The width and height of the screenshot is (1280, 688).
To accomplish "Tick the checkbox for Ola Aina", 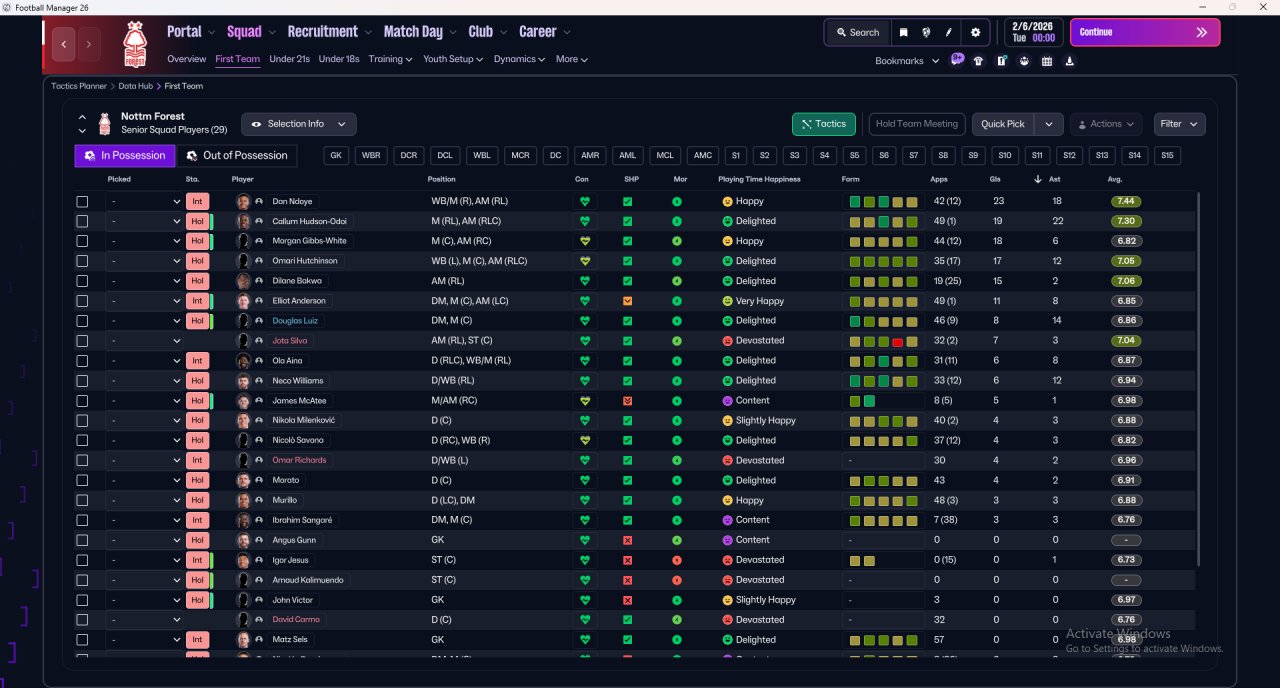I will click(82, 361).
